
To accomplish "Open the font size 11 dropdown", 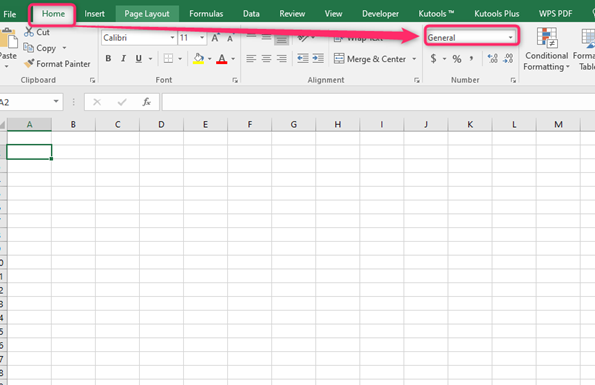I will coord(202,38).
